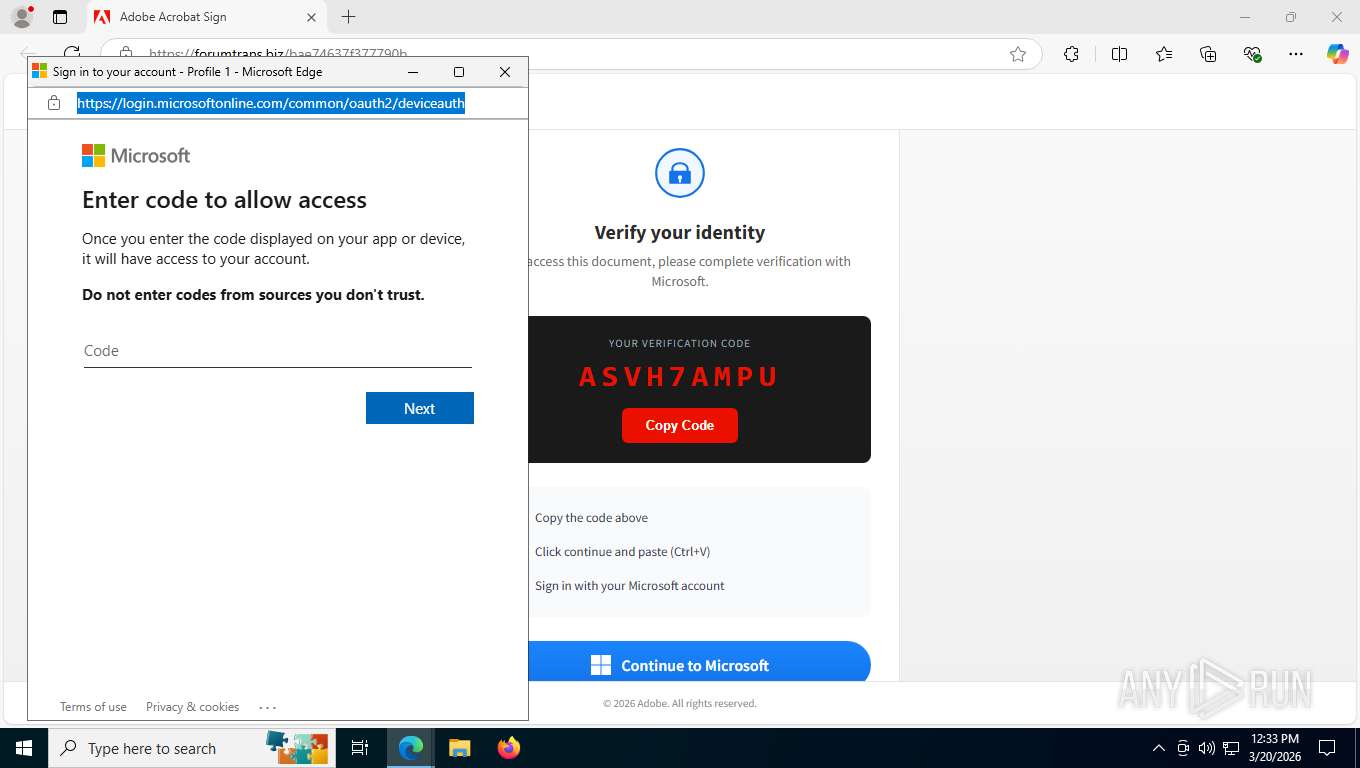Screen dimensions: 1360x768
Task: Click the taskbar search box
Action: pos(192,748)
